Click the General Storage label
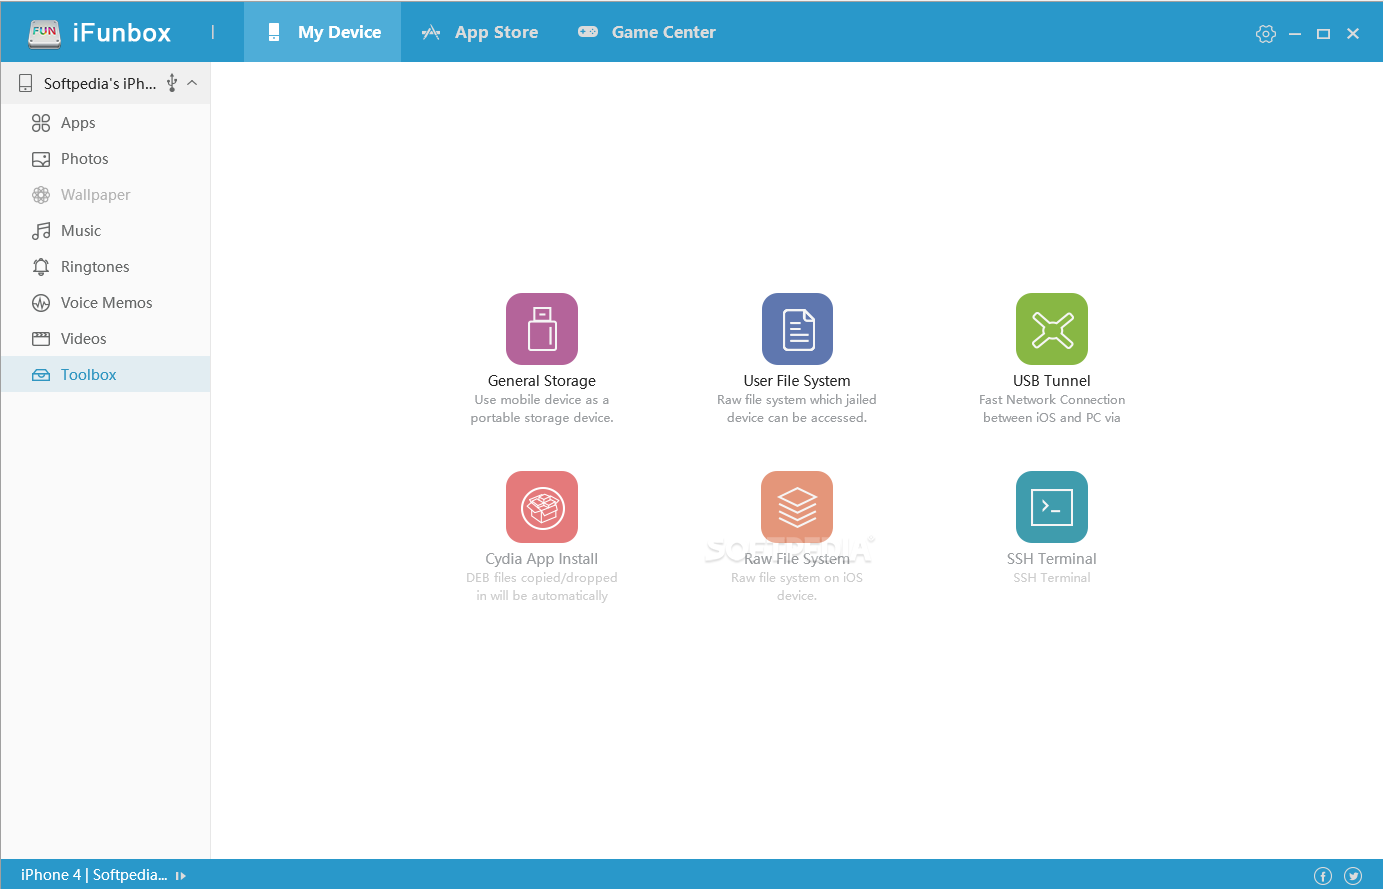1384x890 pixels. 542,381
